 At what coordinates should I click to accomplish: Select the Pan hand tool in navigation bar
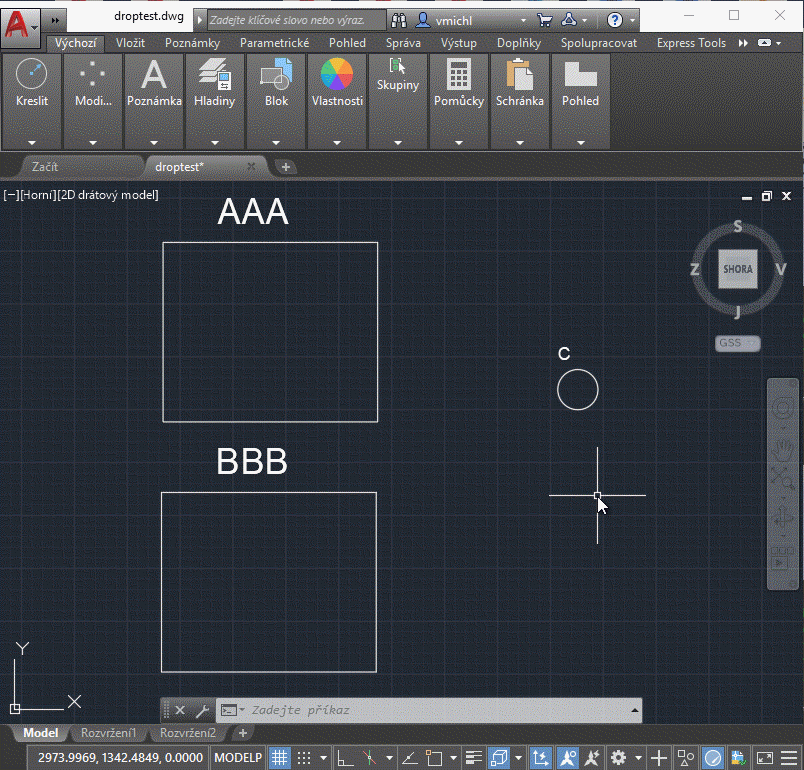782,451
